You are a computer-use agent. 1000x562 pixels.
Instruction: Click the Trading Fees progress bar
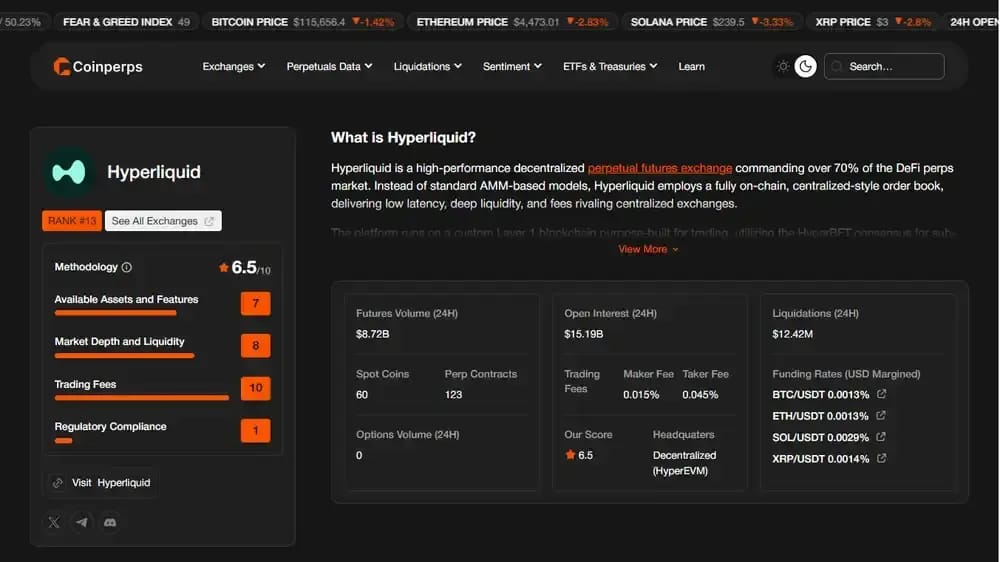pyautogui.click(x=142, y=397)
